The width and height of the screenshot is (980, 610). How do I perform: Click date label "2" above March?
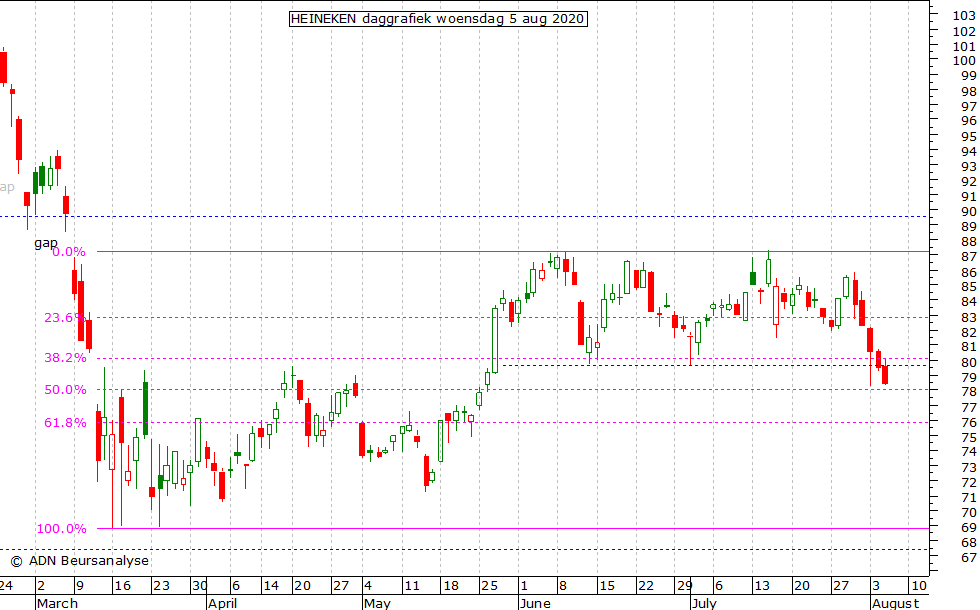[41, 586]
